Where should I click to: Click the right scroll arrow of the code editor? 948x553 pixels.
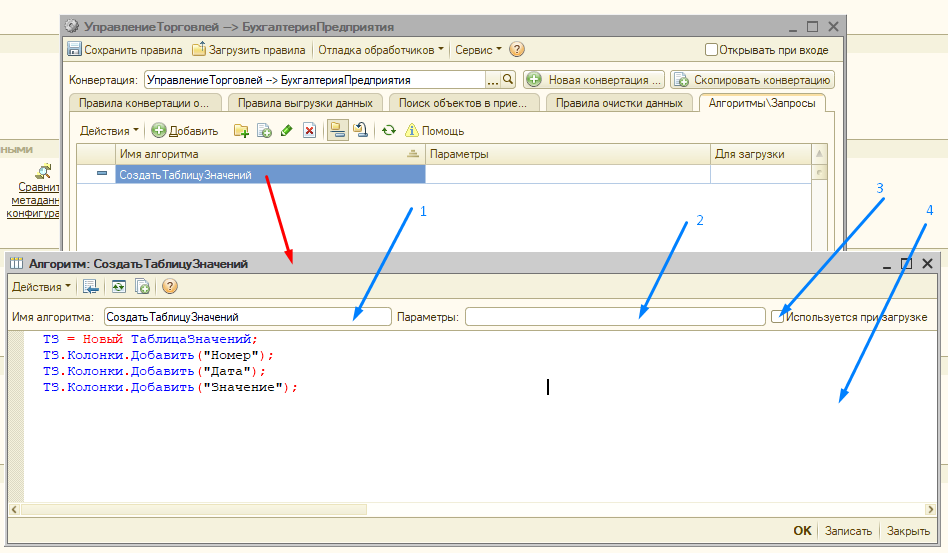pos(931,509)
